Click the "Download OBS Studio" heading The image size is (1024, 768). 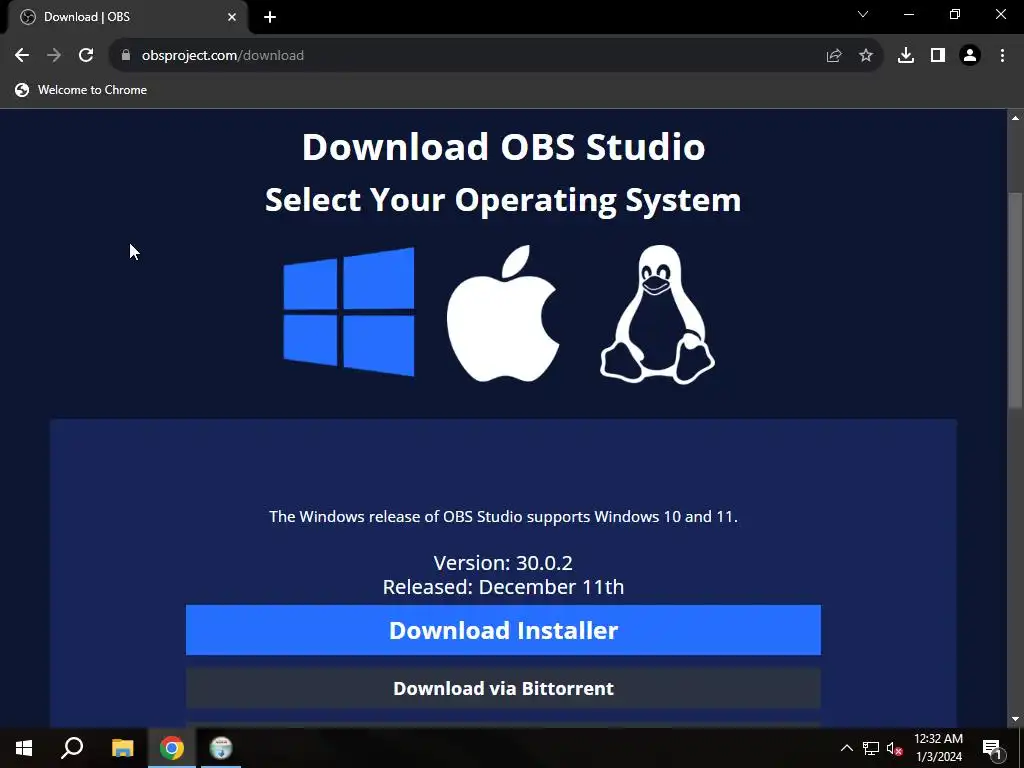click(x=504, y=147)
